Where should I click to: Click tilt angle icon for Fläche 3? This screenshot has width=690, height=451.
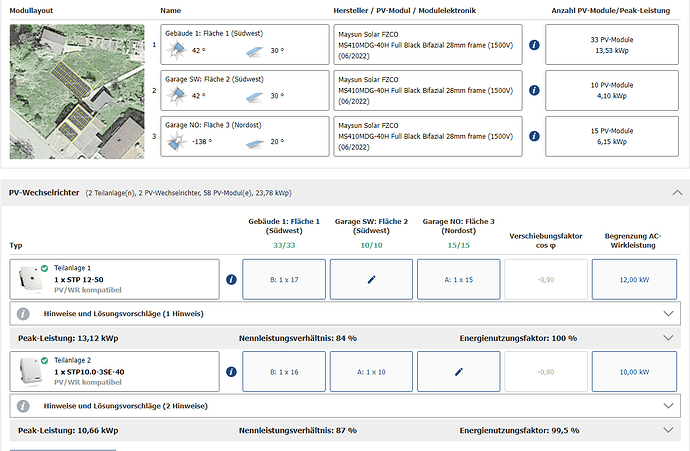[255, 143]
